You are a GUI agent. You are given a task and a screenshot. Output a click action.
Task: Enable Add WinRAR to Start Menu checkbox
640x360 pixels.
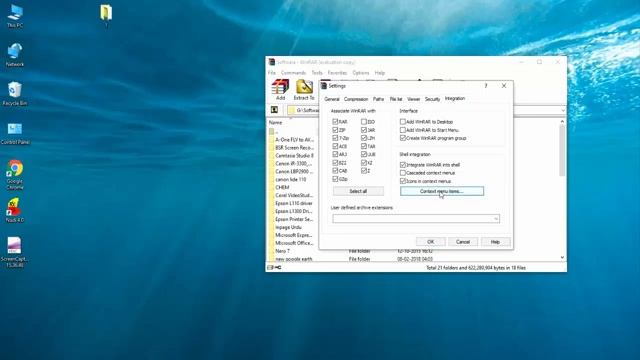(x=403, y=130)
